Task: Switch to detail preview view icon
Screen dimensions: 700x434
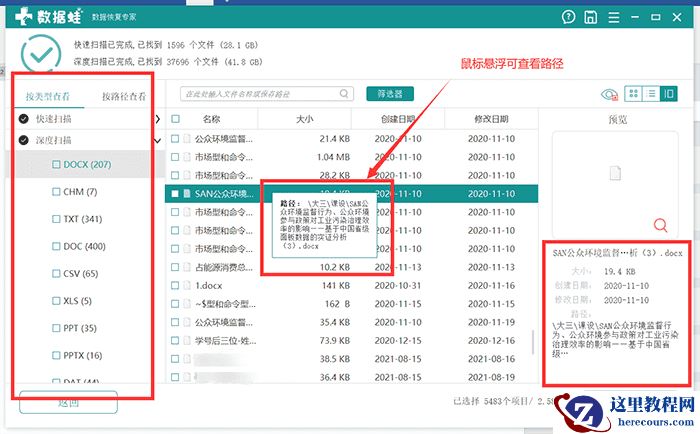Action: point(668,94)
